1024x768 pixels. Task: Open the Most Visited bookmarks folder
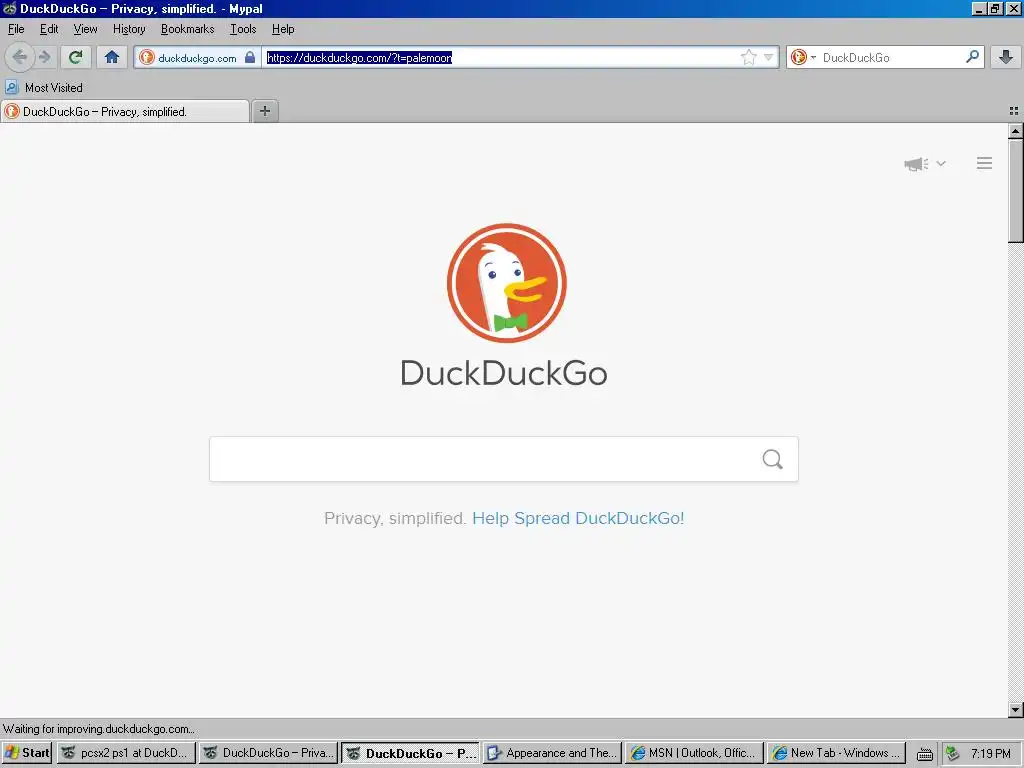[x=44, y=88]
